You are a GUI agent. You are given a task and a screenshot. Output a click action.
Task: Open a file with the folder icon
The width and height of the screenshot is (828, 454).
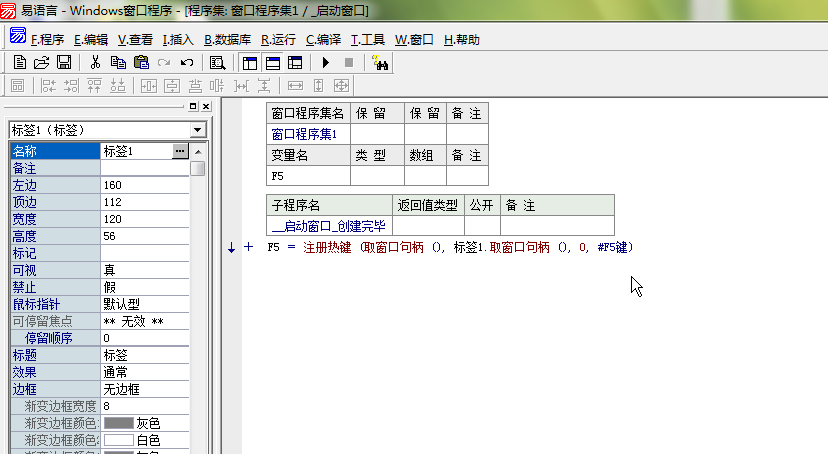tap(41, 63)
